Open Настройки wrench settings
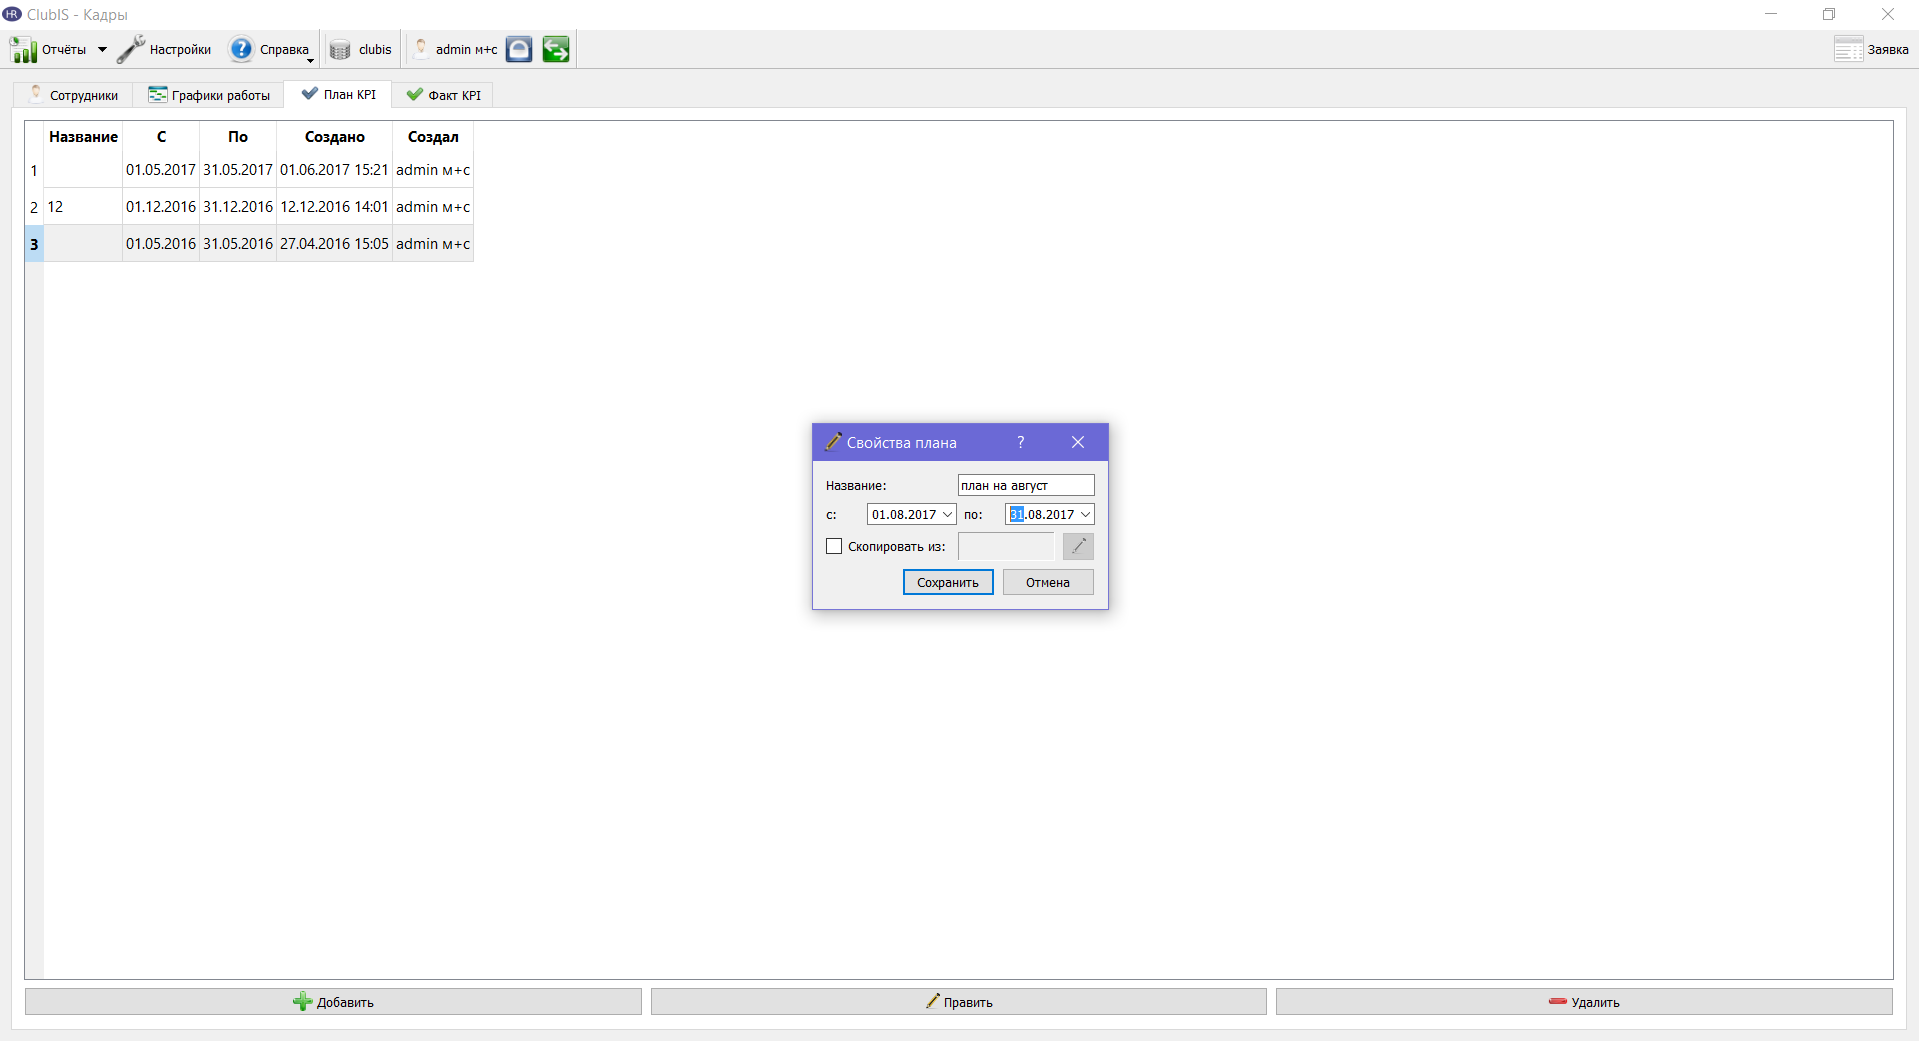Viewport: 1919px width, 1041px height. 131,49
